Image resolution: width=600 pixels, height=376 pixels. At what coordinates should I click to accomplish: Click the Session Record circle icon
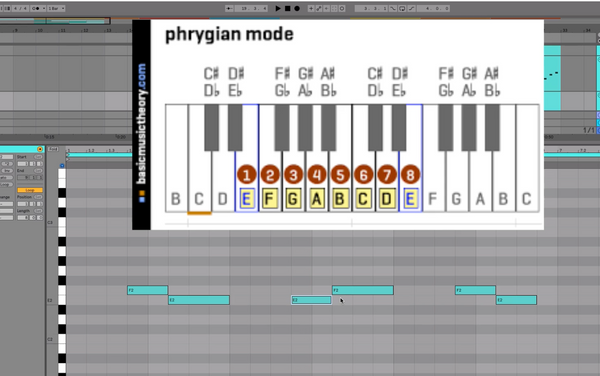click(342, 8)
